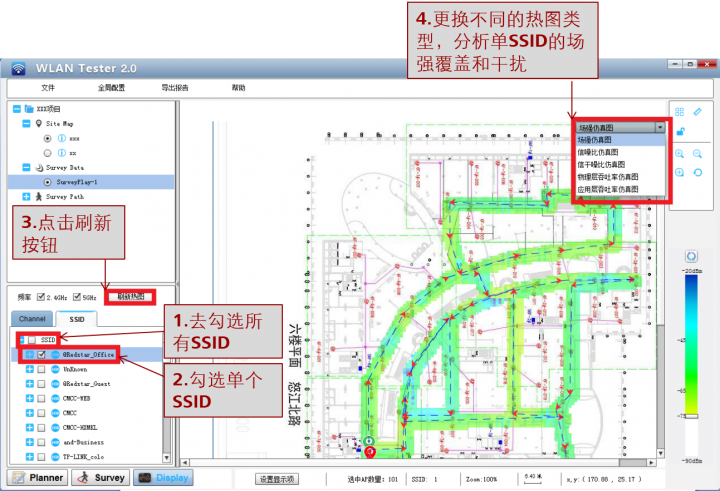720x491 pixels.
Task: Open the 帮助 menu
Action: [238, 88]
